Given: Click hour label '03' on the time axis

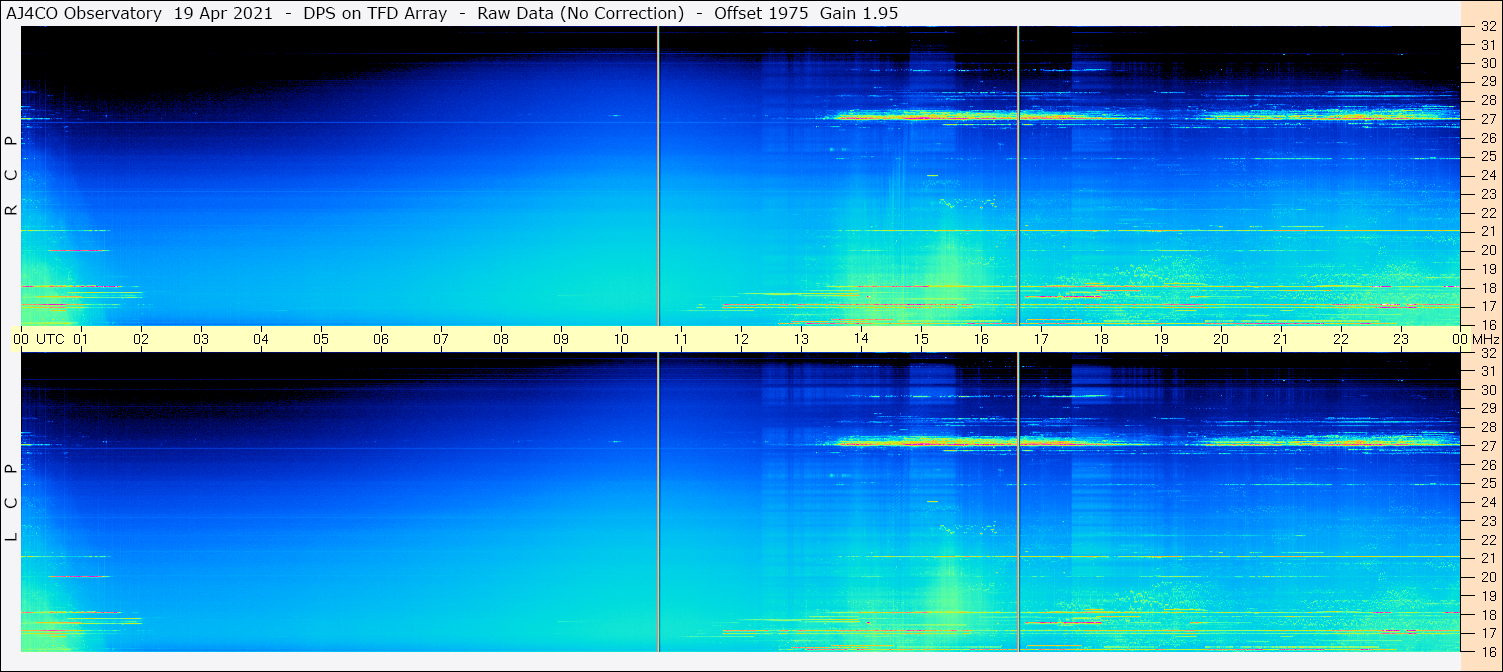Looking at the screenshot, I should pos(201,339).
